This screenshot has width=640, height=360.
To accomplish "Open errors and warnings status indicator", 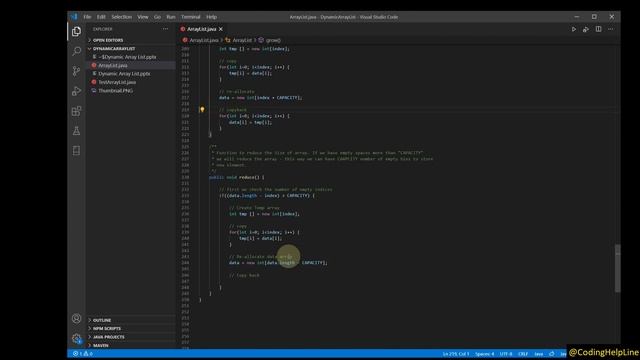I will (x=83, y=354).
